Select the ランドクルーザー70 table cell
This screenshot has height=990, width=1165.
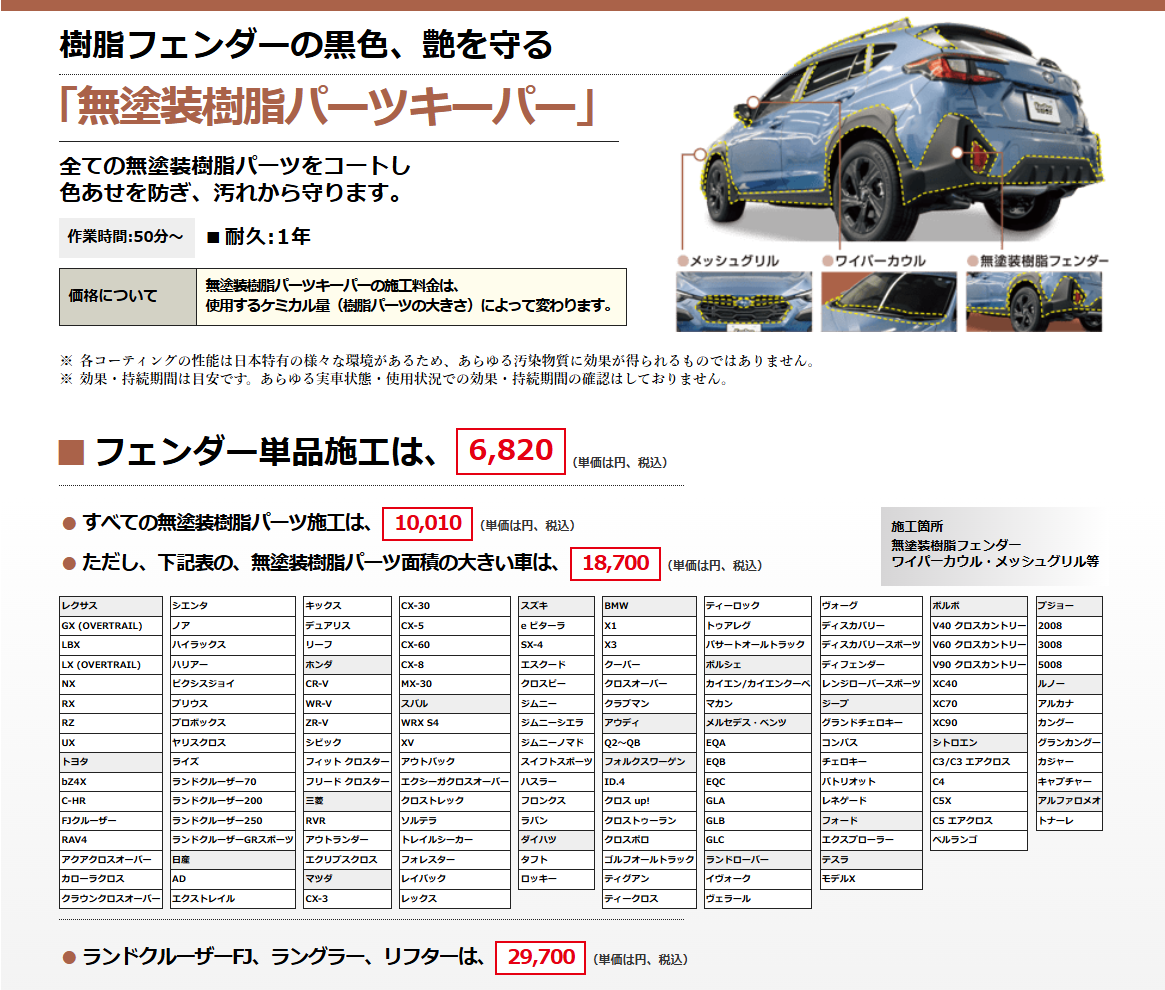pyautogui.click(x=233, y=781)
